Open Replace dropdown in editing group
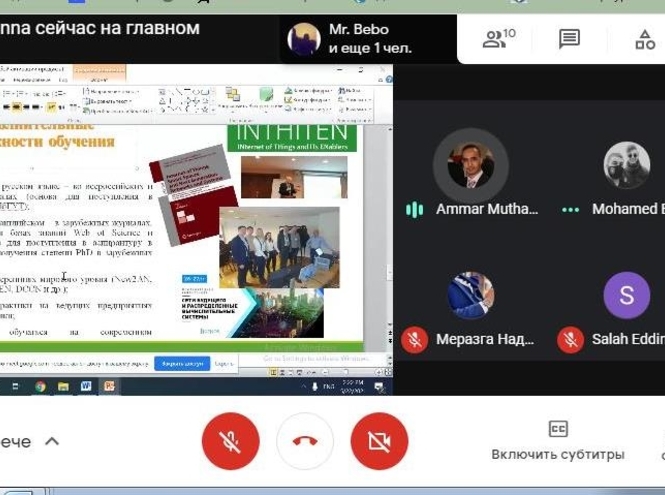 click(354, 100)
